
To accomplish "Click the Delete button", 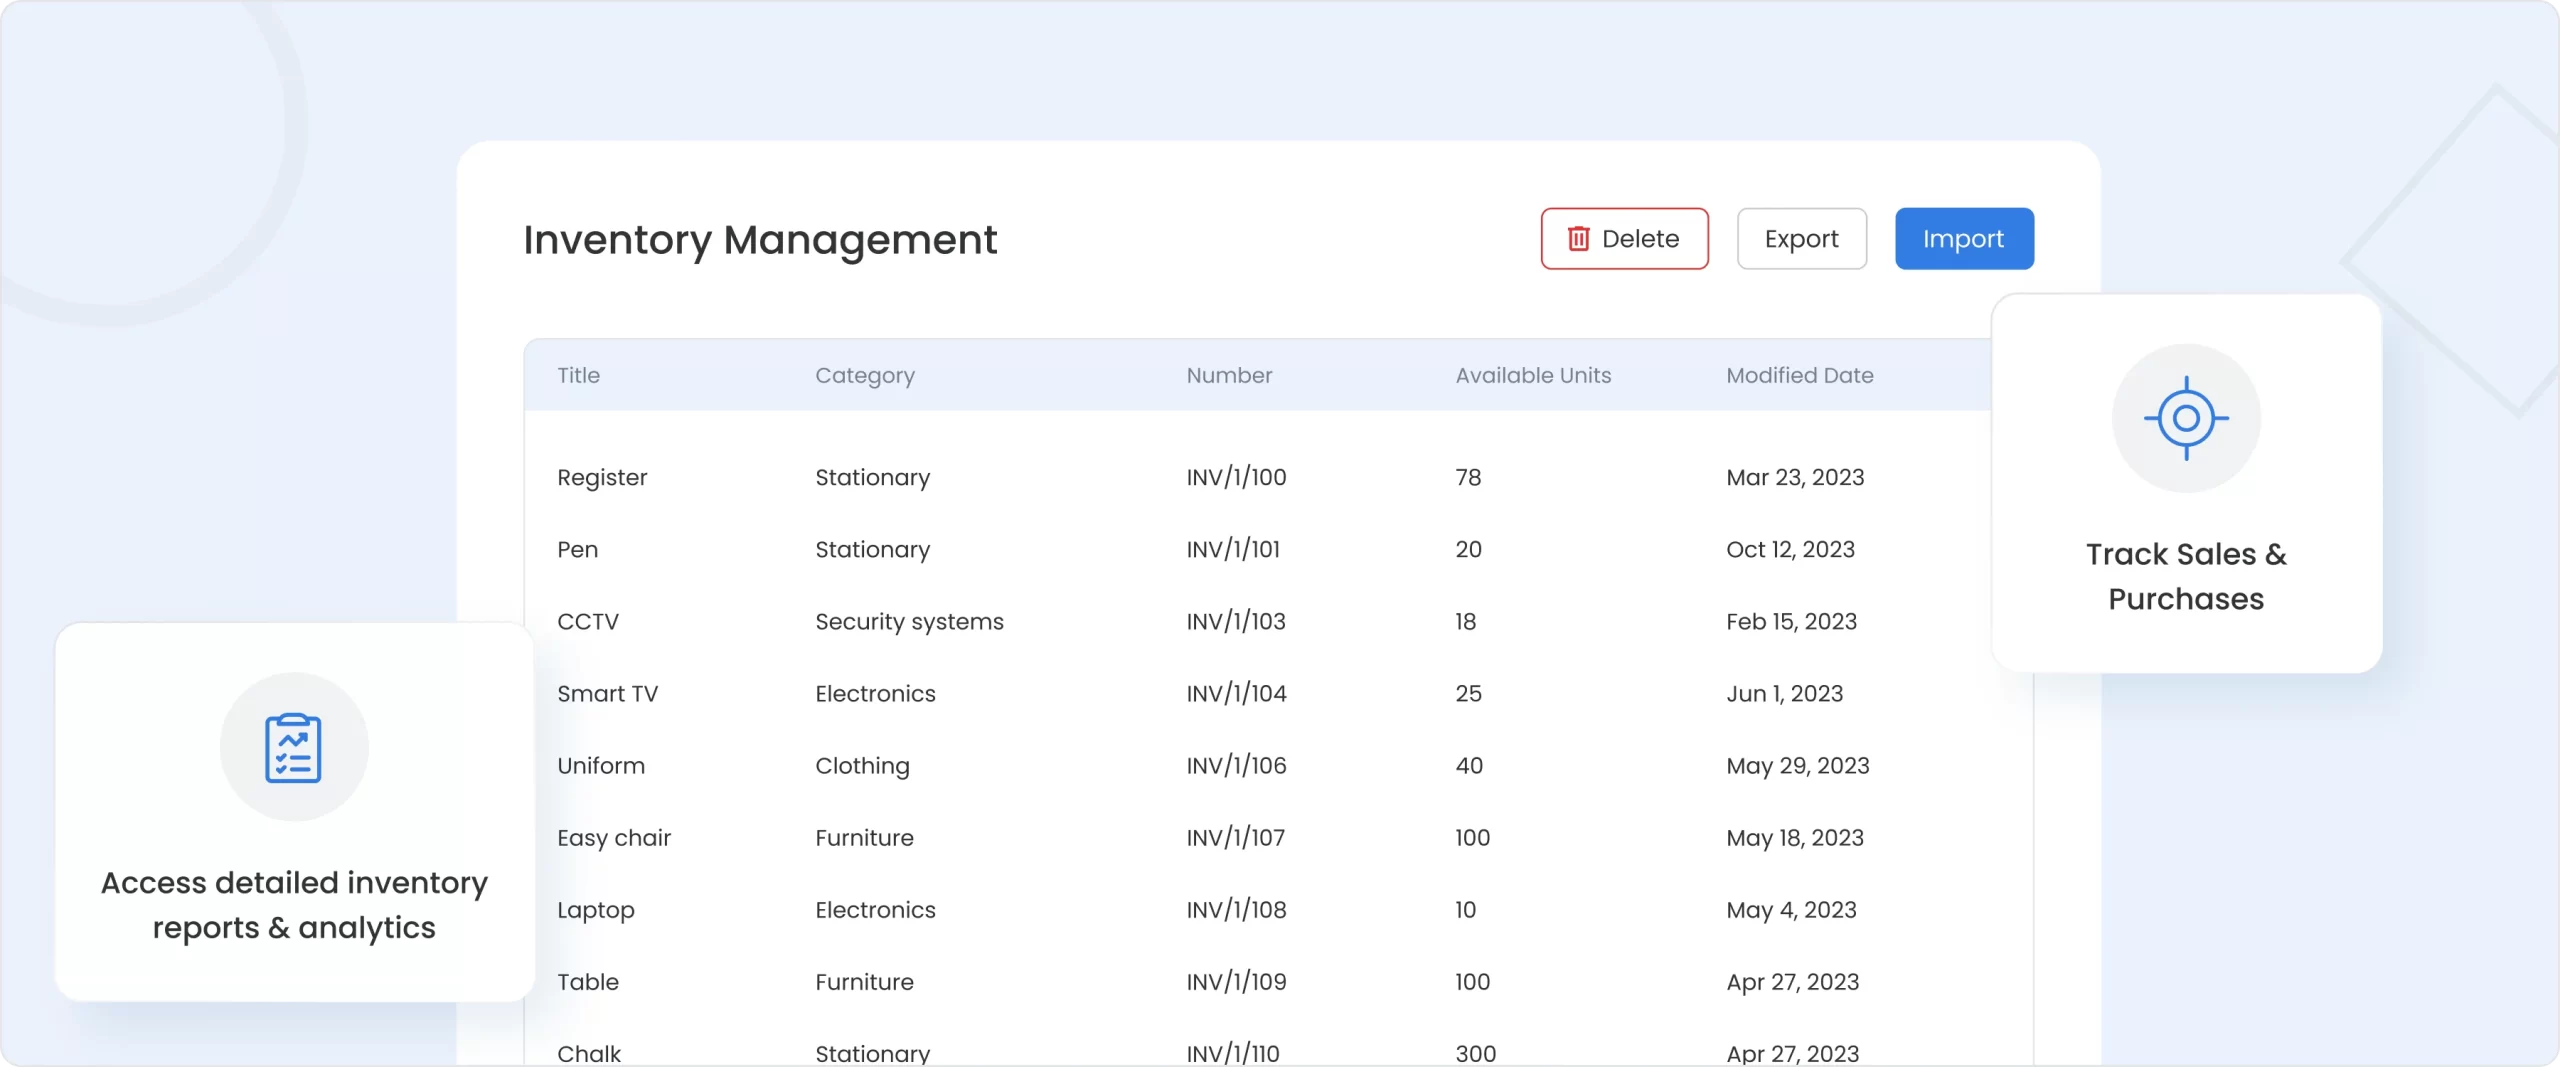I will tap(1625, 238).
